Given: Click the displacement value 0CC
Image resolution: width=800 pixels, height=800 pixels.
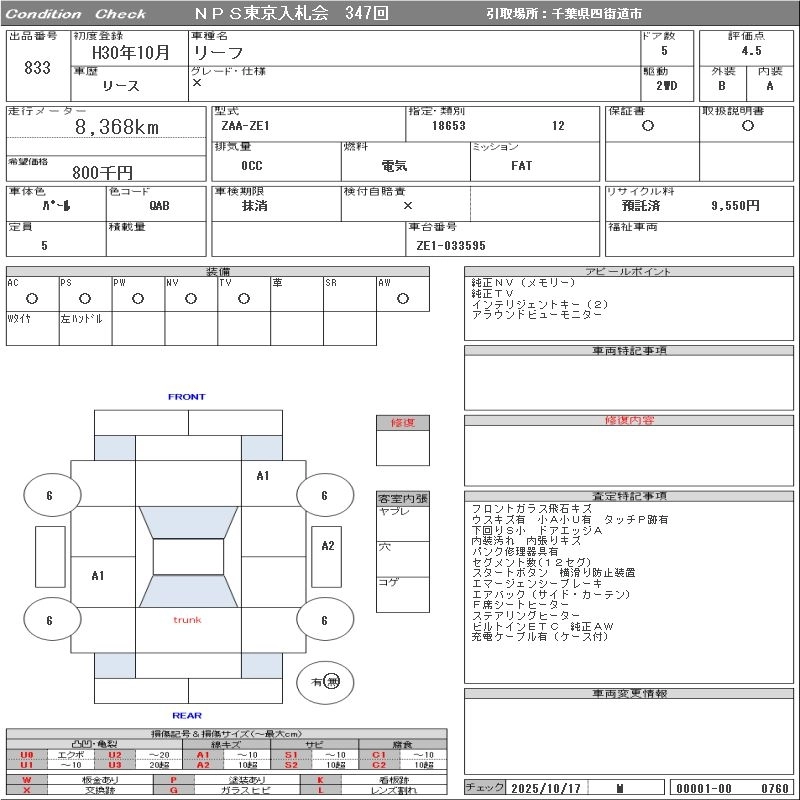Looking at the screenshot, I should (252, 166).
